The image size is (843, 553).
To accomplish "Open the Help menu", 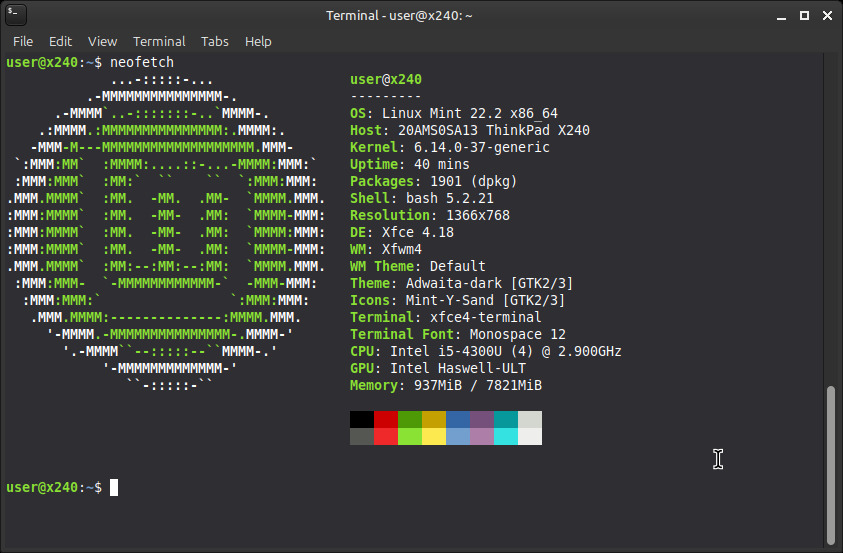I will tap(258, 41).
